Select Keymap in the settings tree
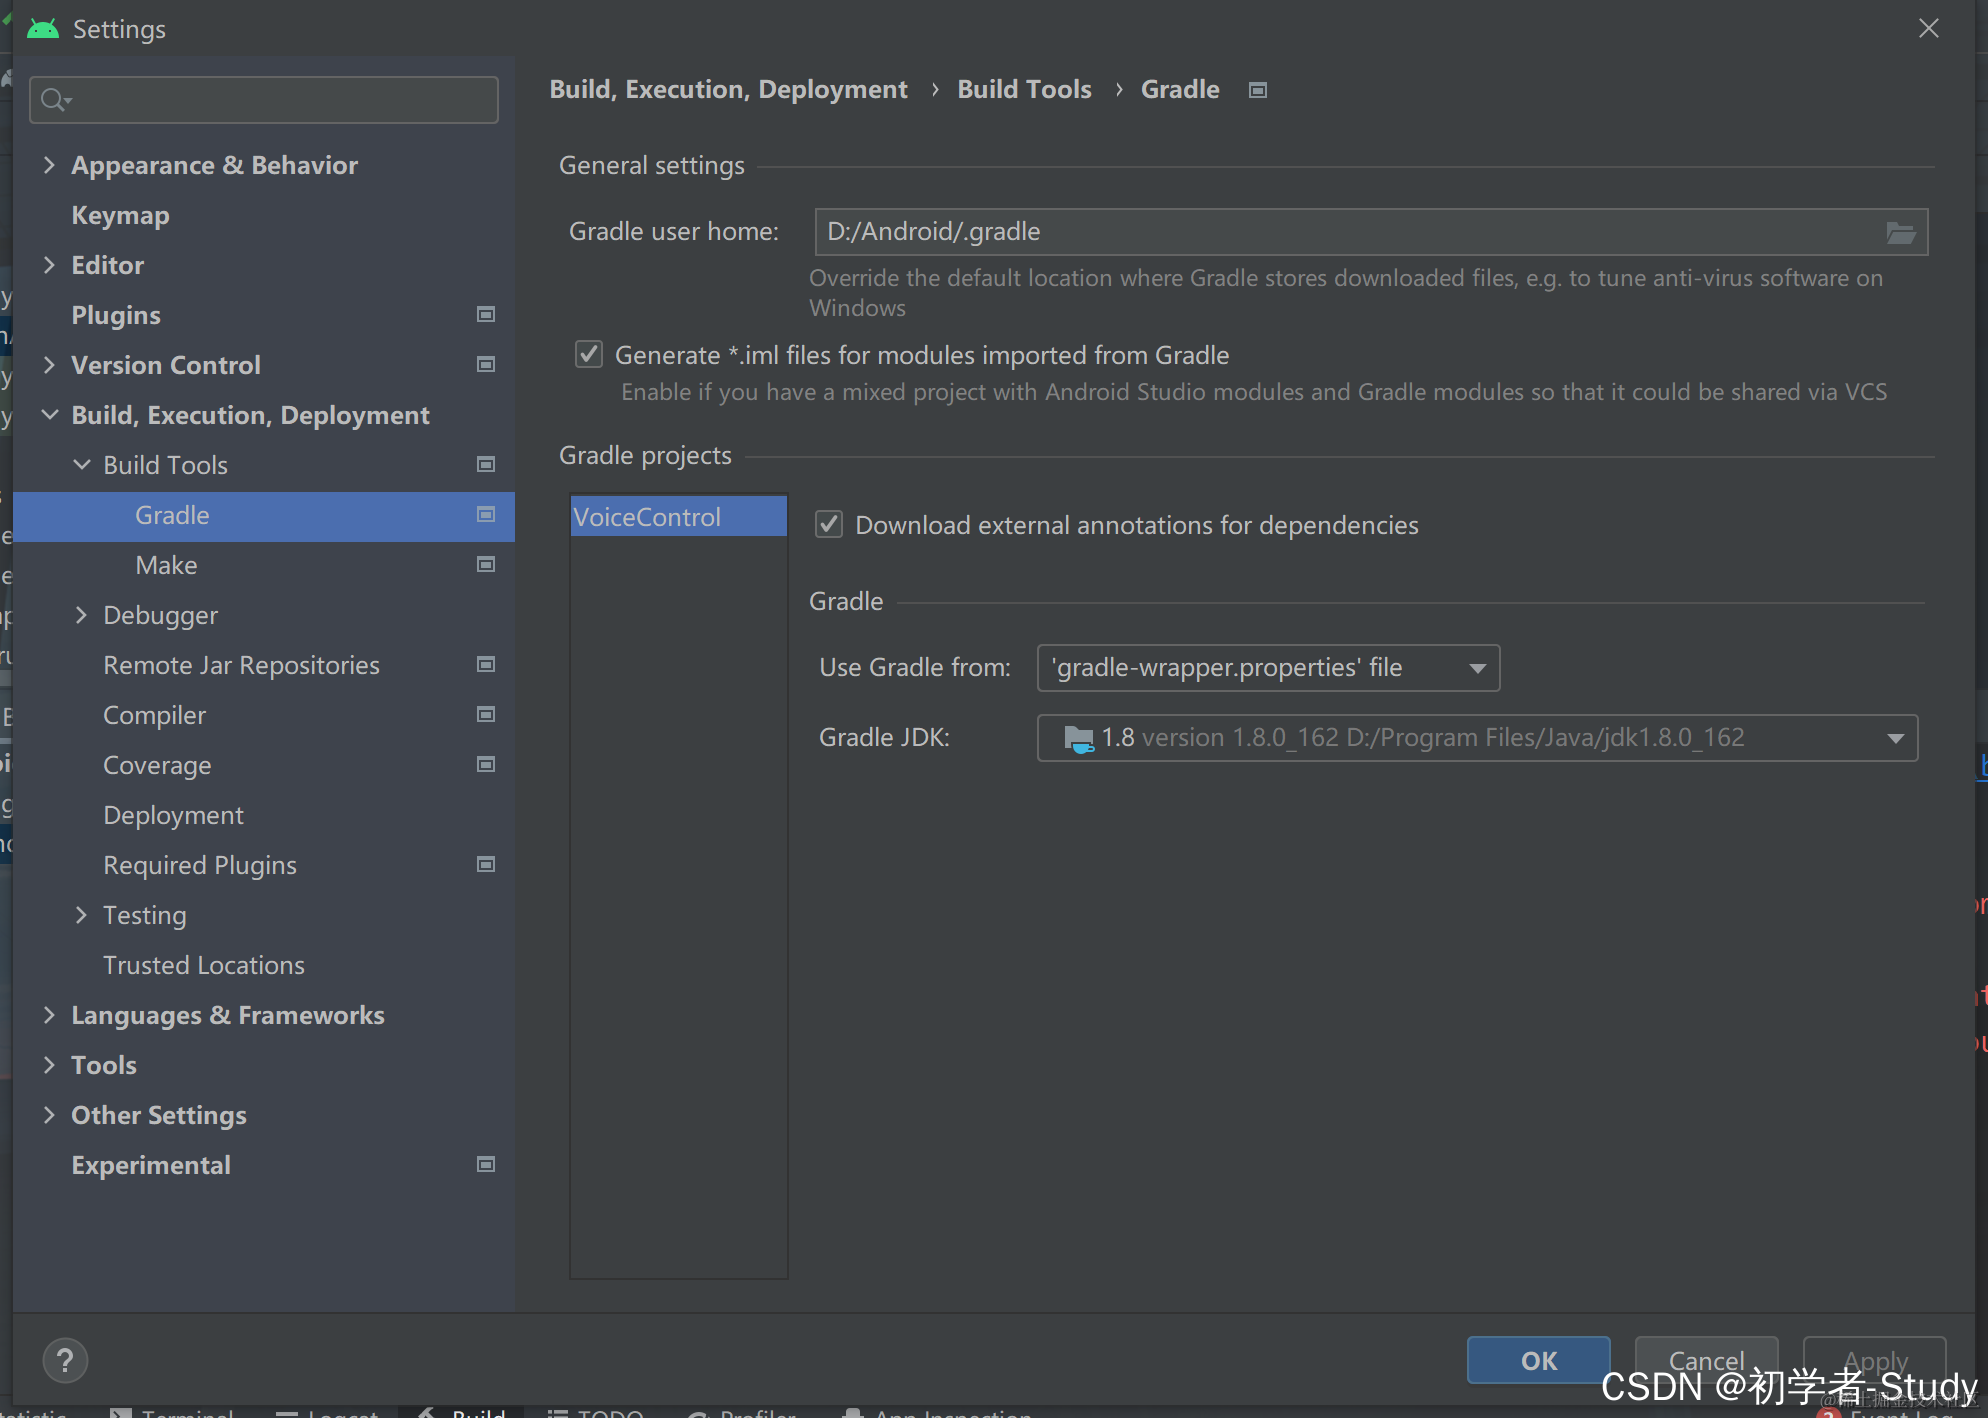 (x=120, y=215)
